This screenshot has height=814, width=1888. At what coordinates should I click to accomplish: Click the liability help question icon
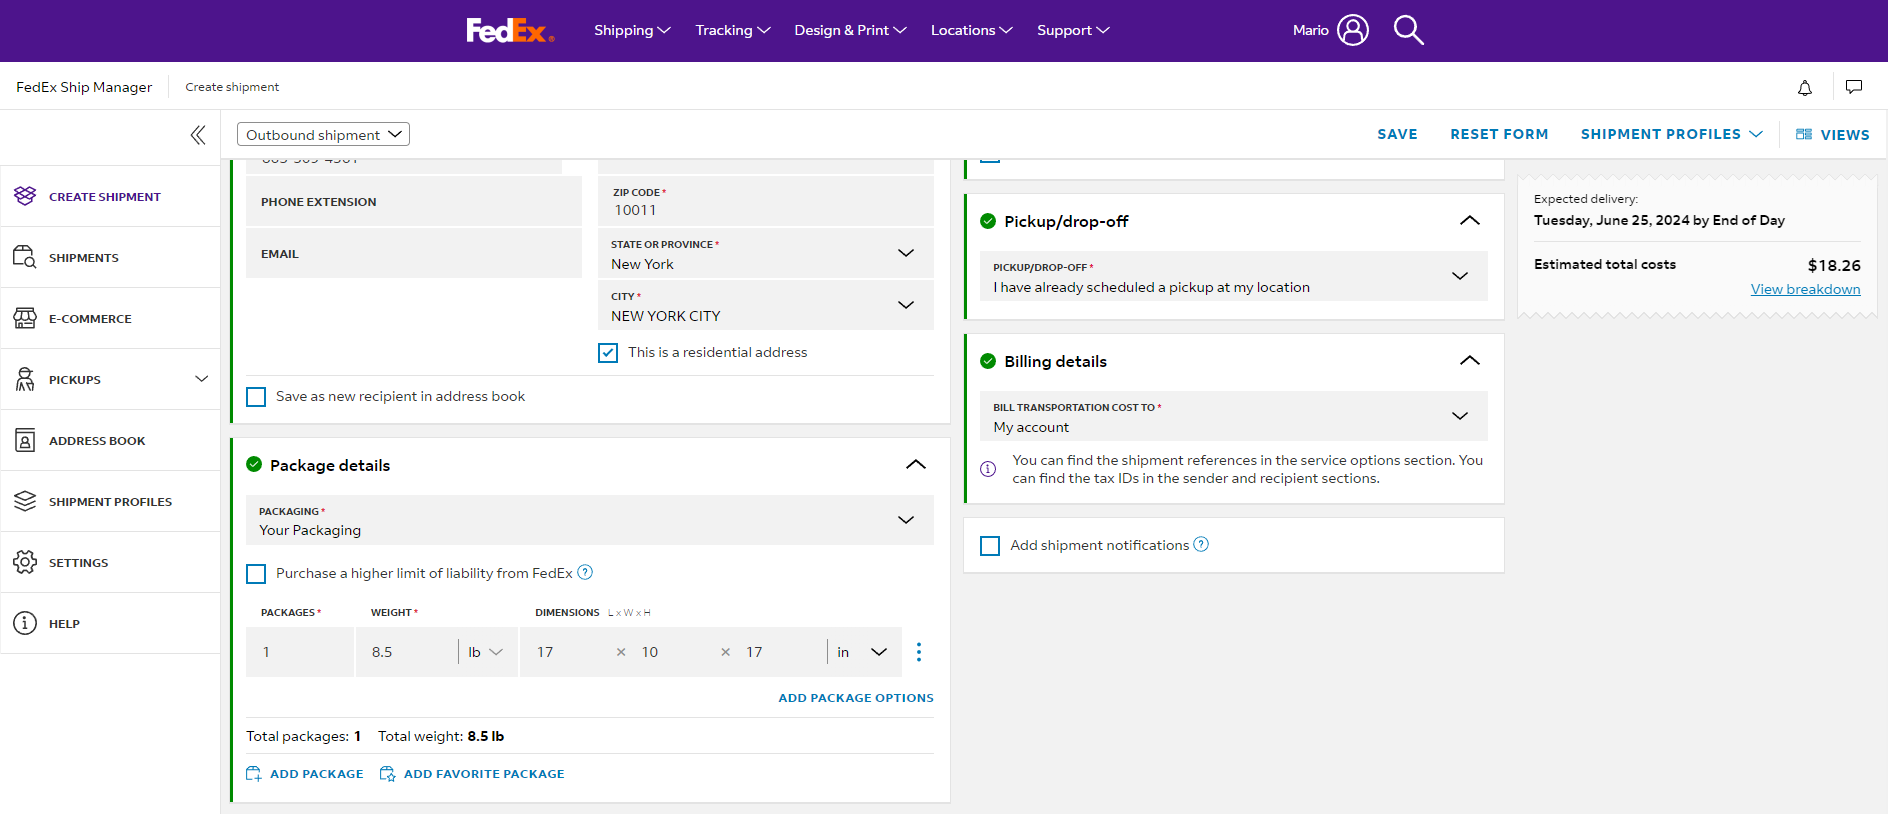[x=586, y=572]
